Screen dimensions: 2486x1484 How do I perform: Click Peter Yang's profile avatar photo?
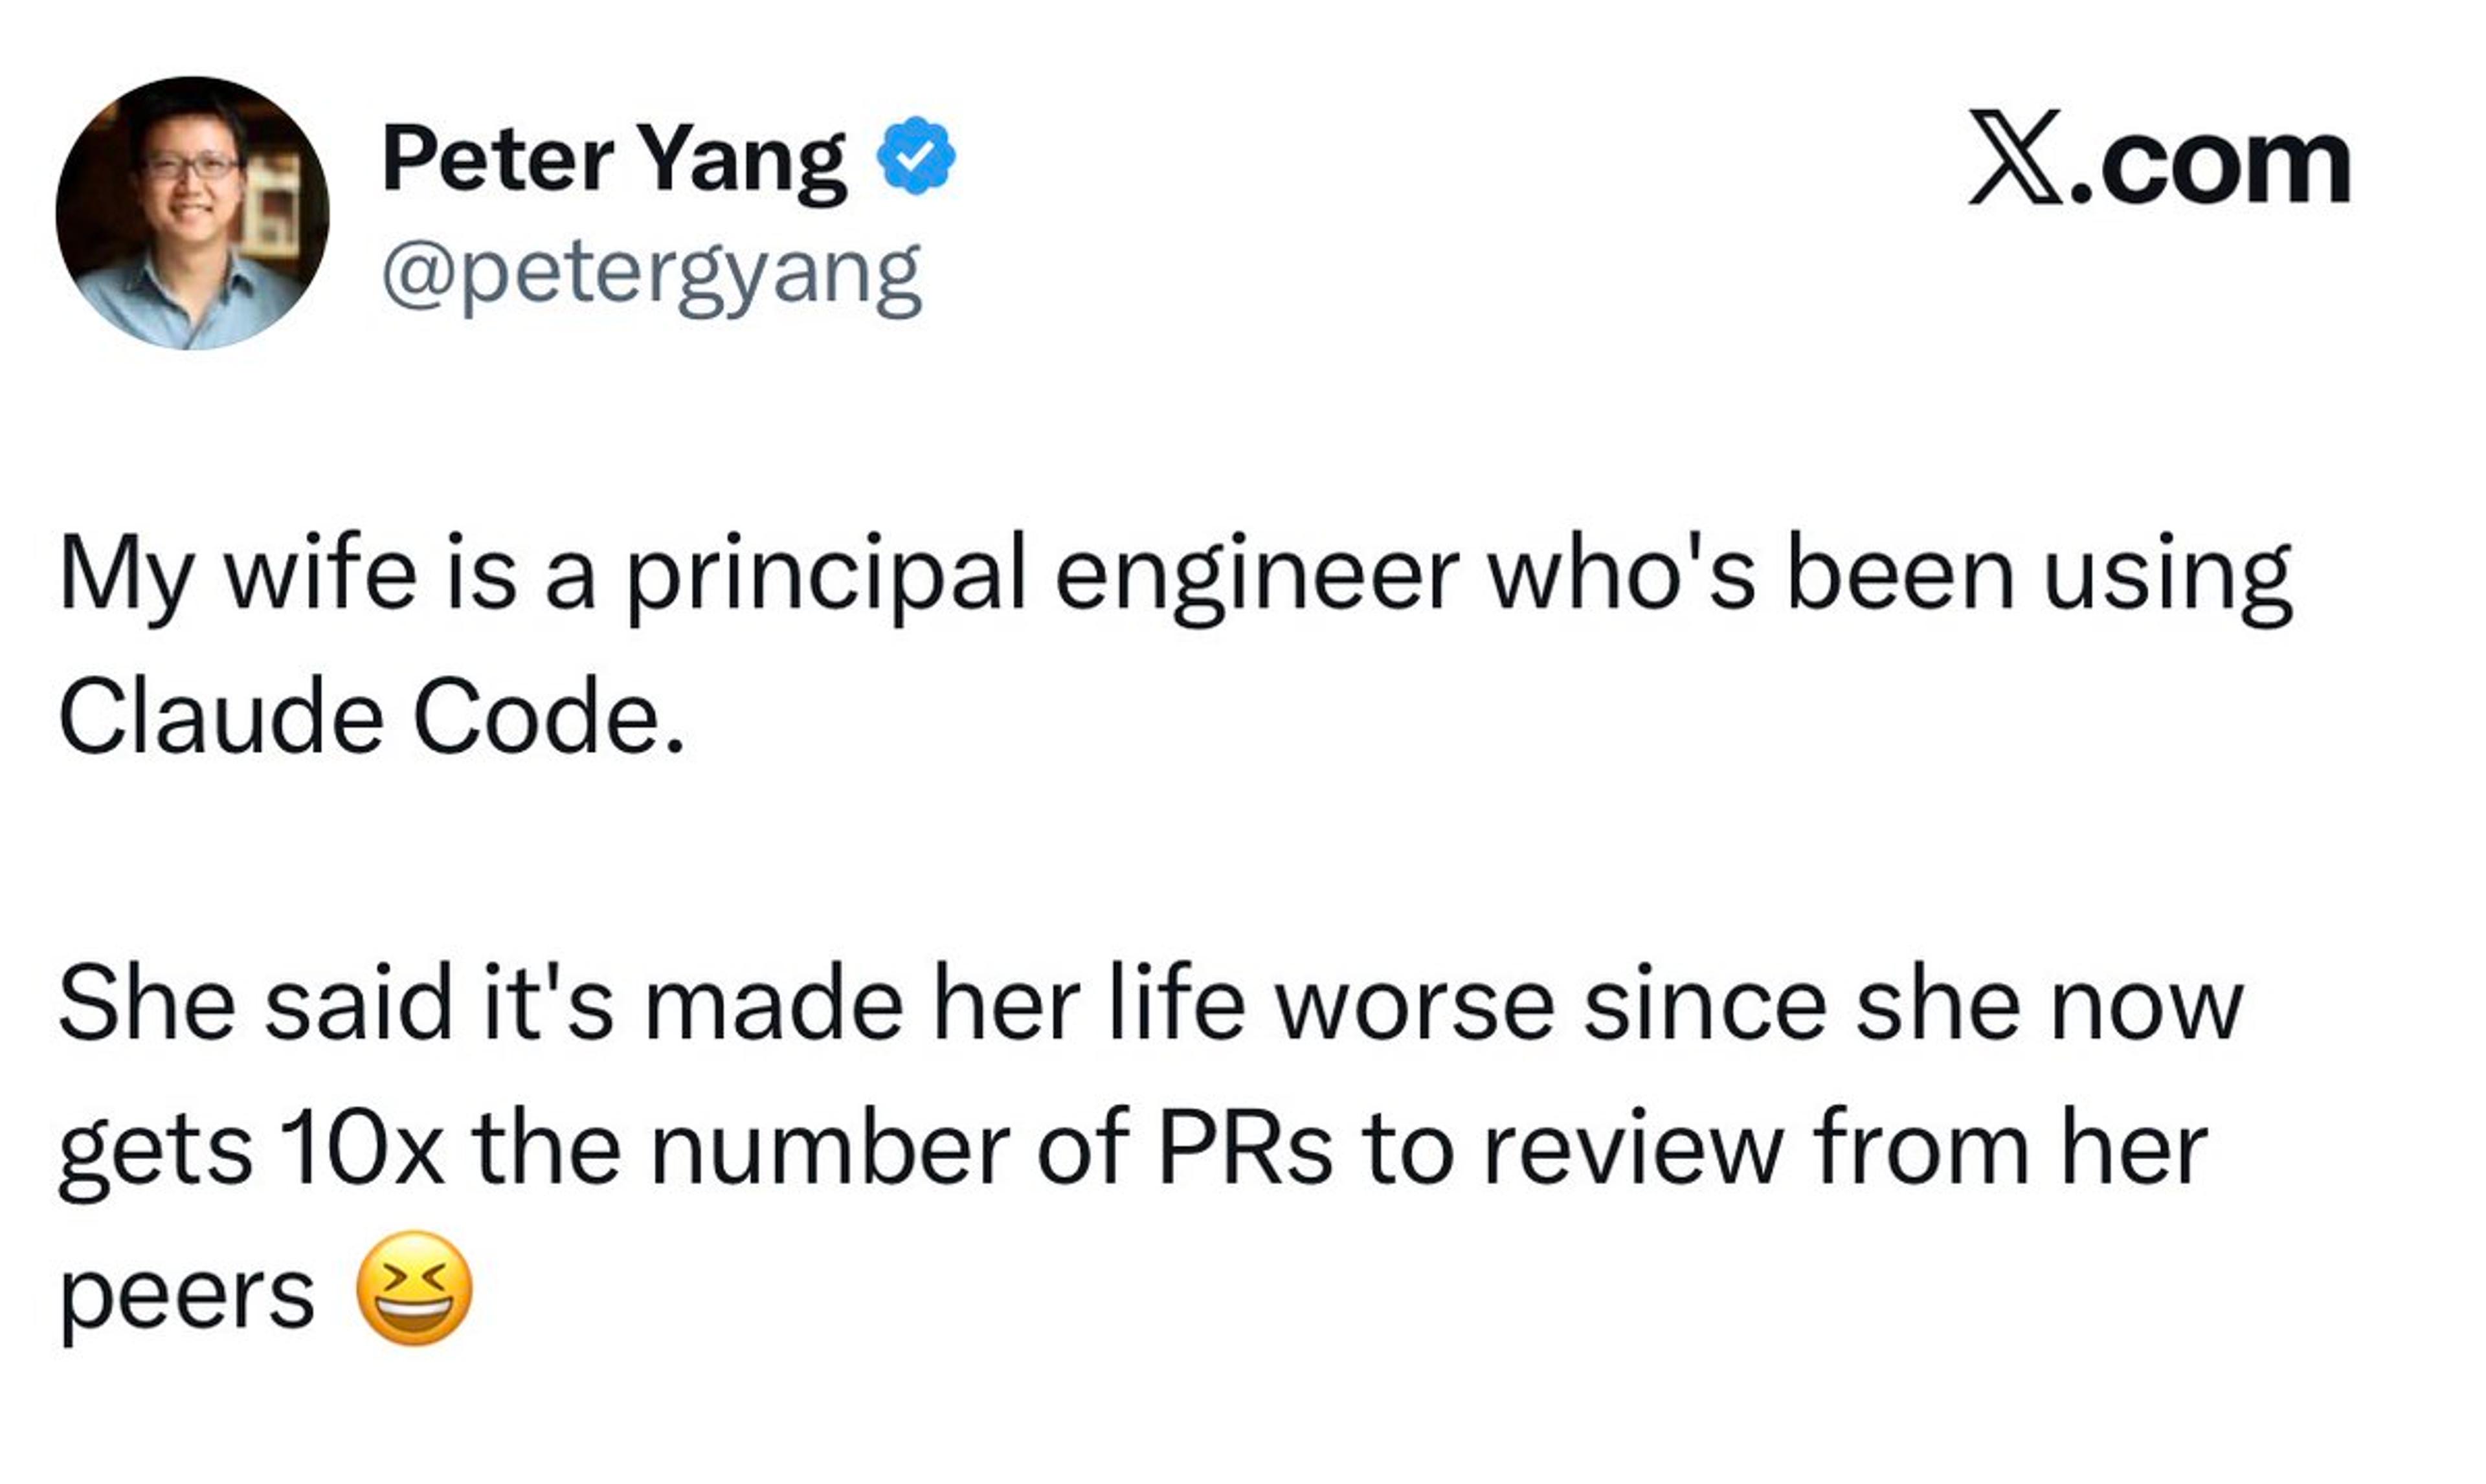(x=192, y=213)
